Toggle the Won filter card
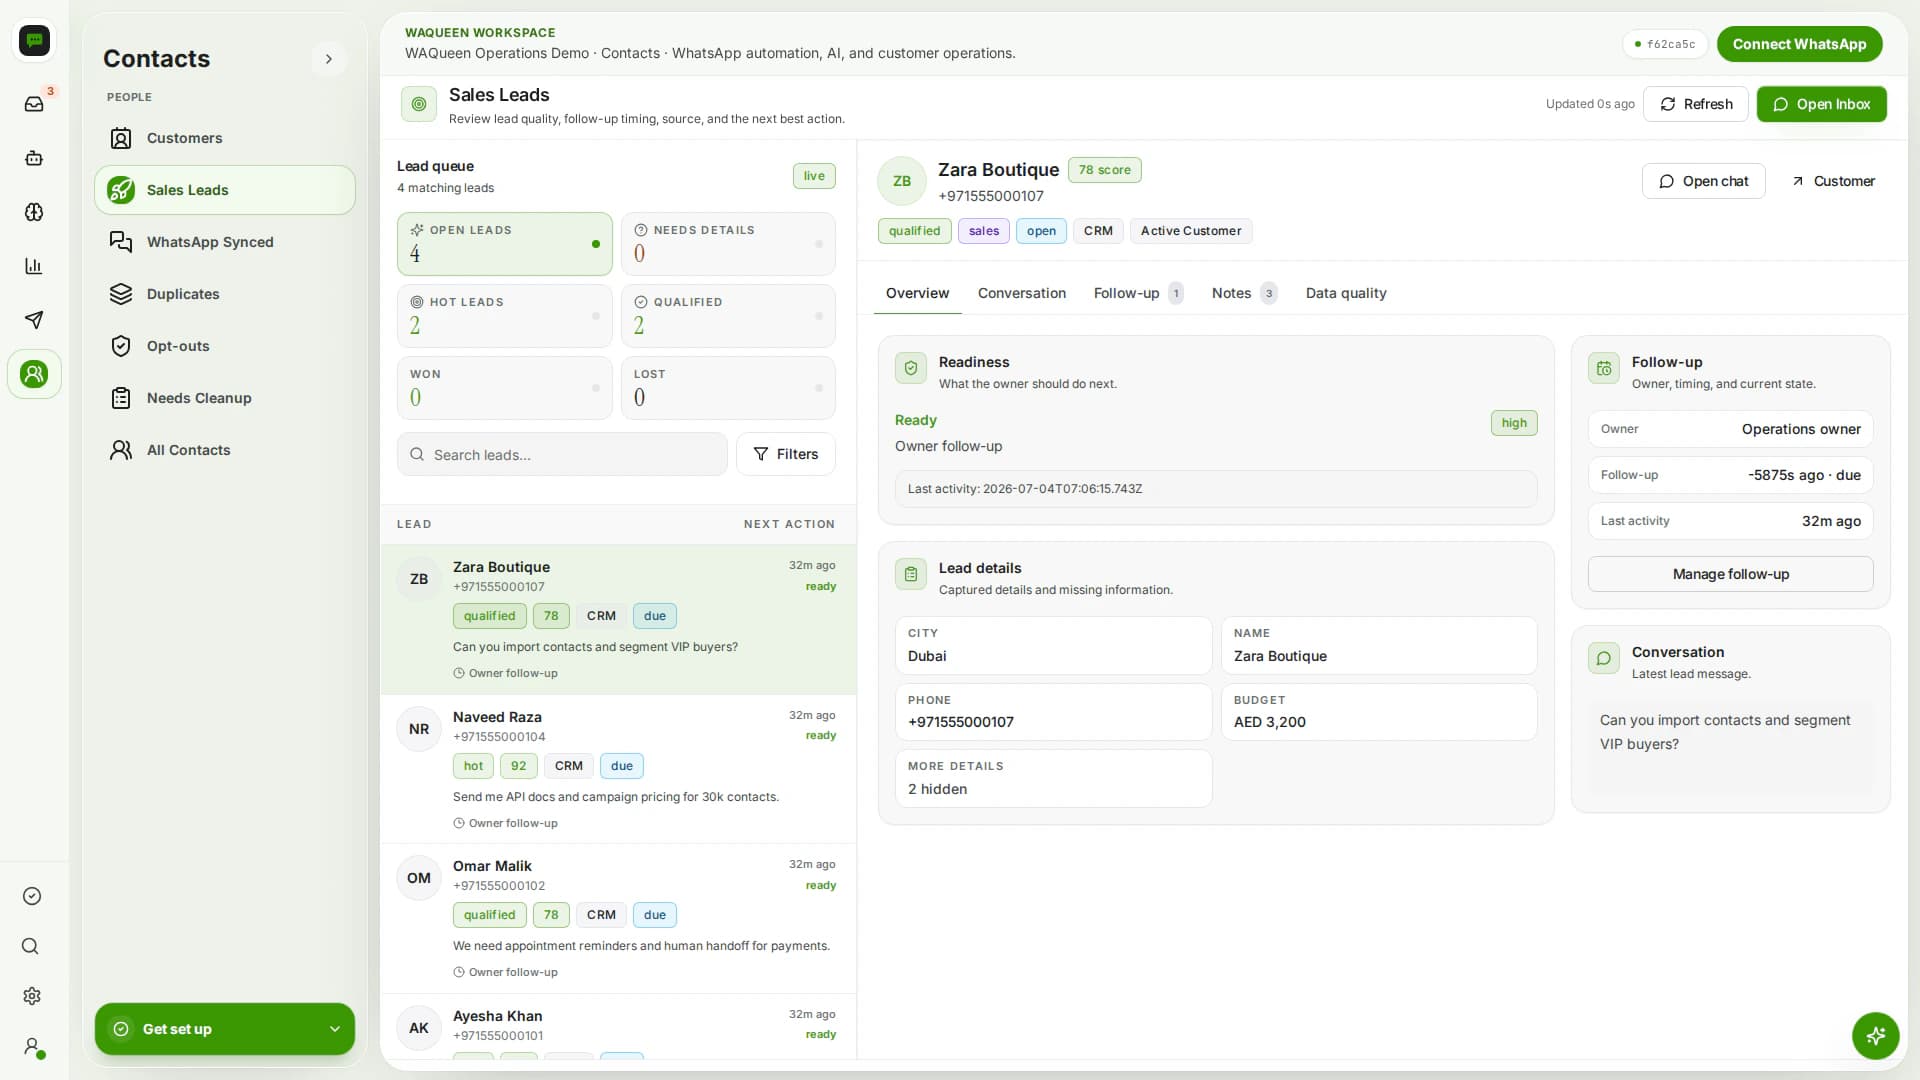Viewport: 1920px width, 1080px height. (505, 388)
